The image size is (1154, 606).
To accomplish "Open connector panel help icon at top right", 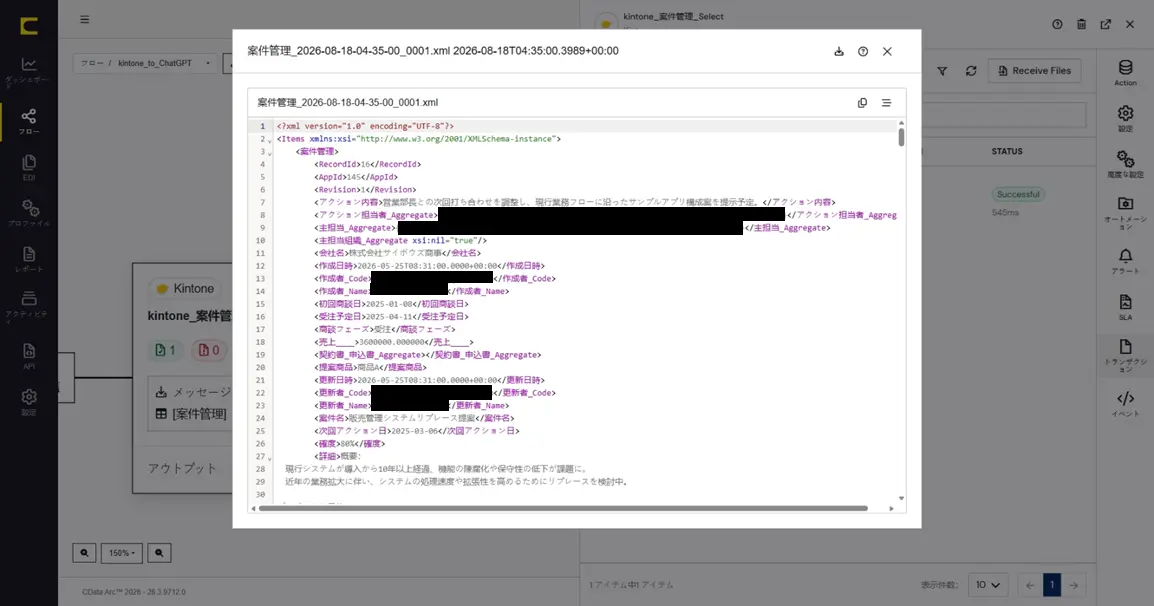I will (x=1057, y=24).
